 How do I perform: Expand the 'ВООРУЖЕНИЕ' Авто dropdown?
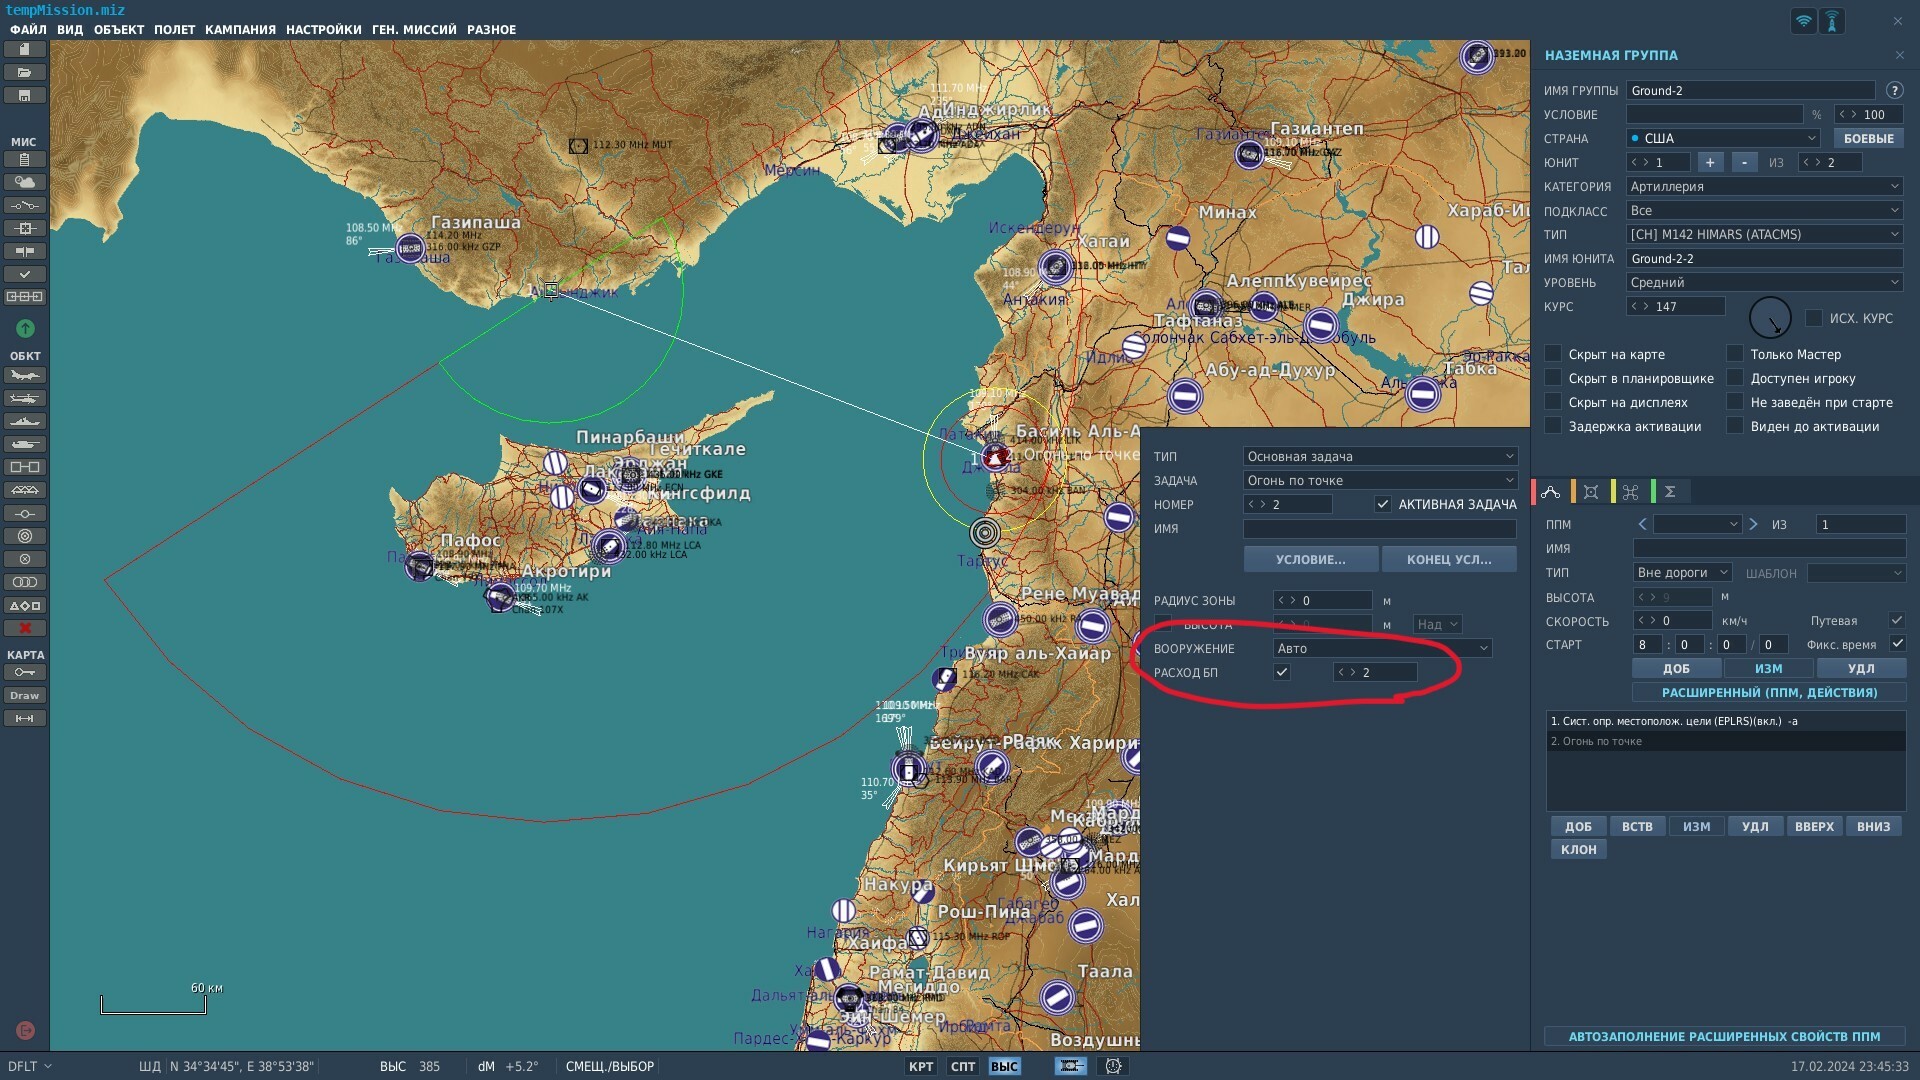(1382, 649)
